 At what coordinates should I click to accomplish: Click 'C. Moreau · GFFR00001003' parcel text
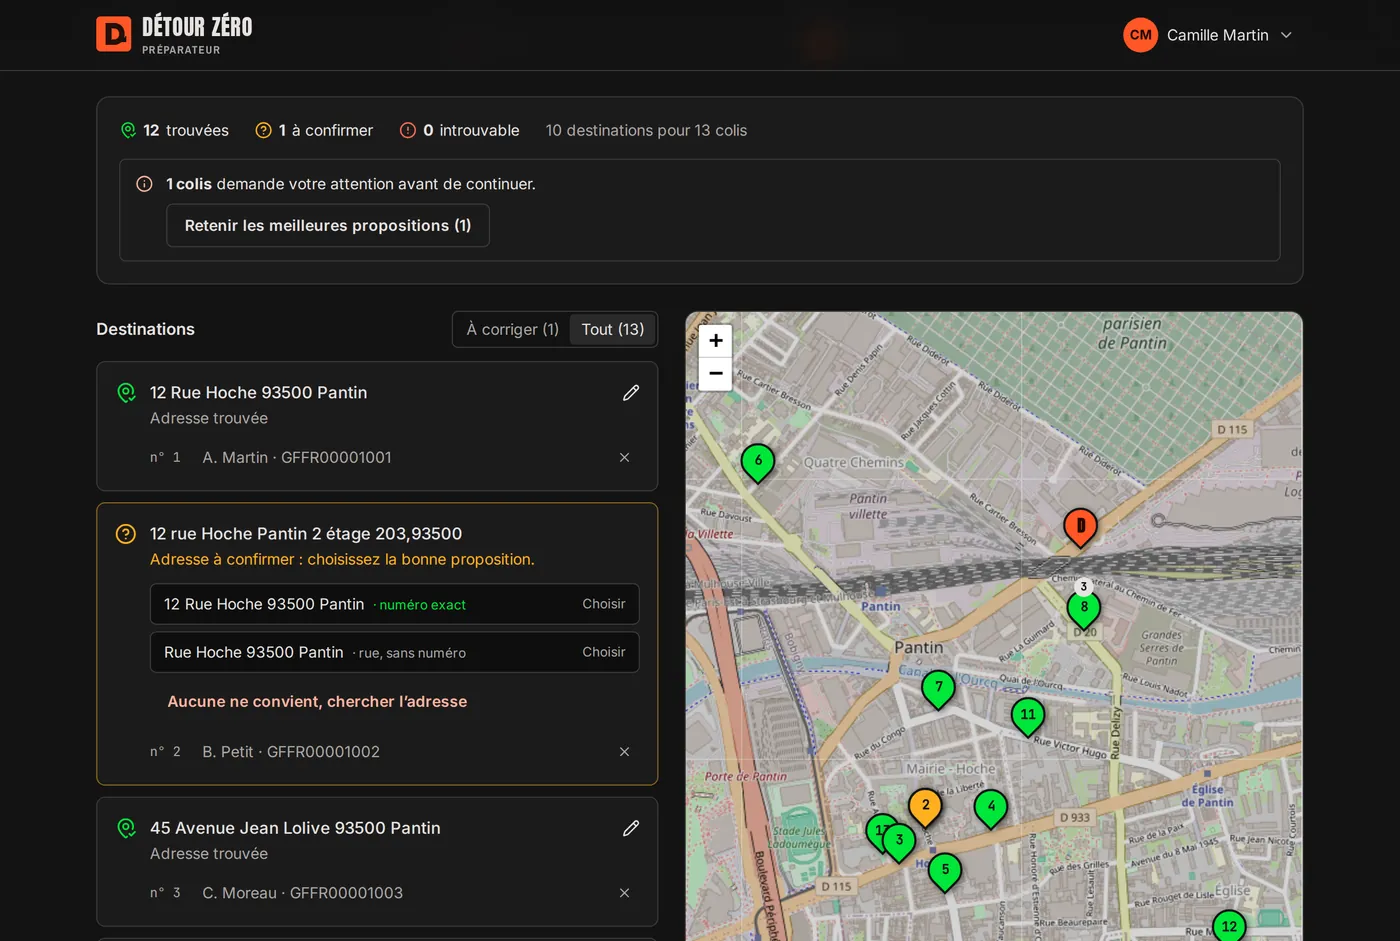pyautogui.click(x=302, y=893)
